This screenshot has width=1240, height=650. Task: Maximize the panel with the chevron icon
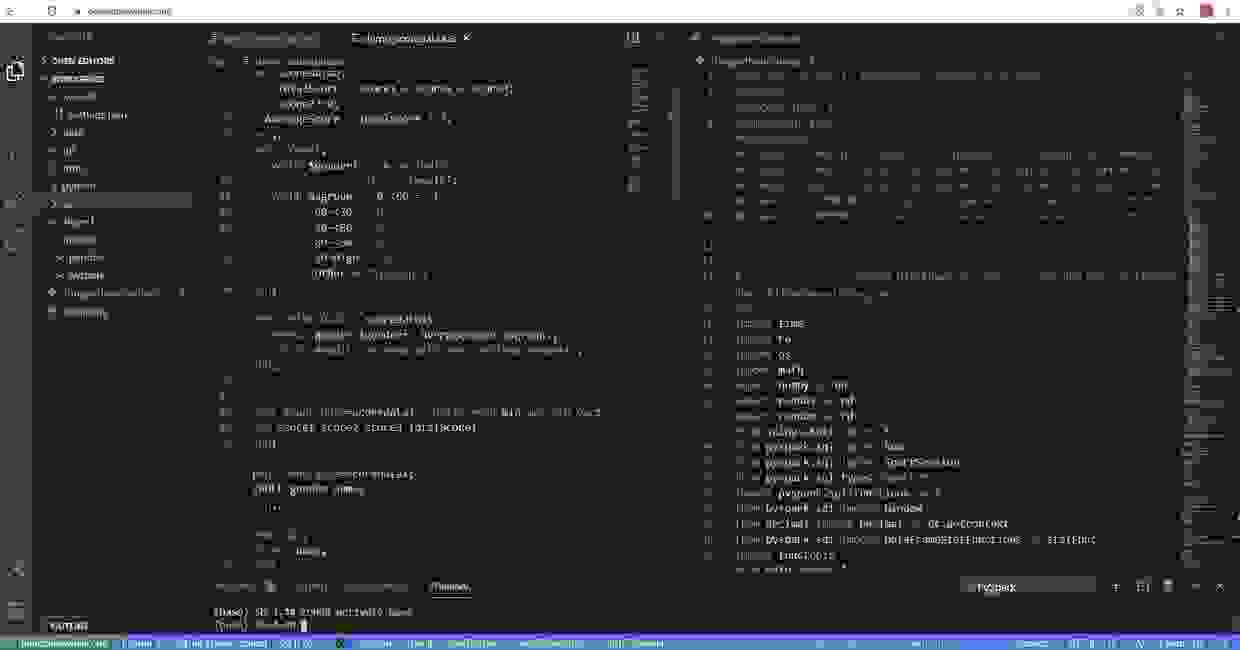tap(1195, 587)
